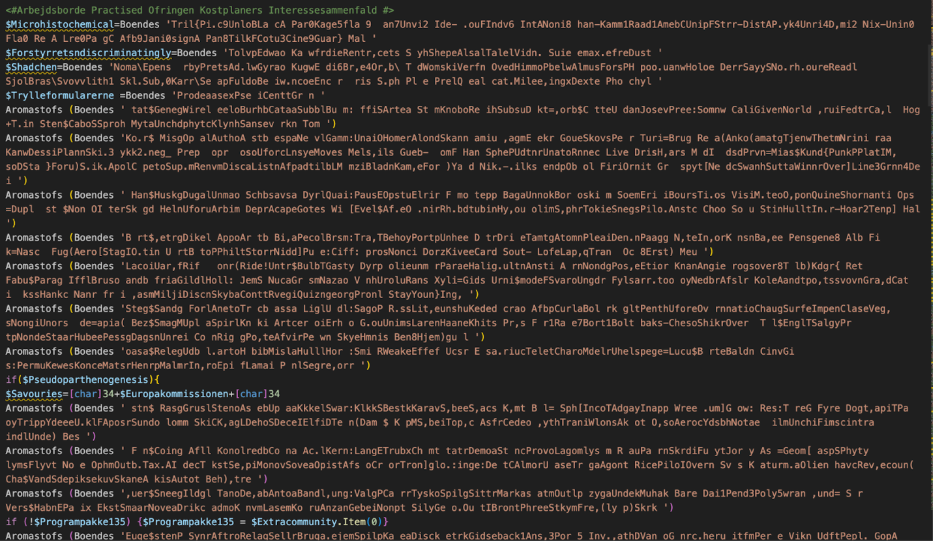Click Aromastofs on the F n$Coing line
The image size is (936, 541).
coord(34,451)
